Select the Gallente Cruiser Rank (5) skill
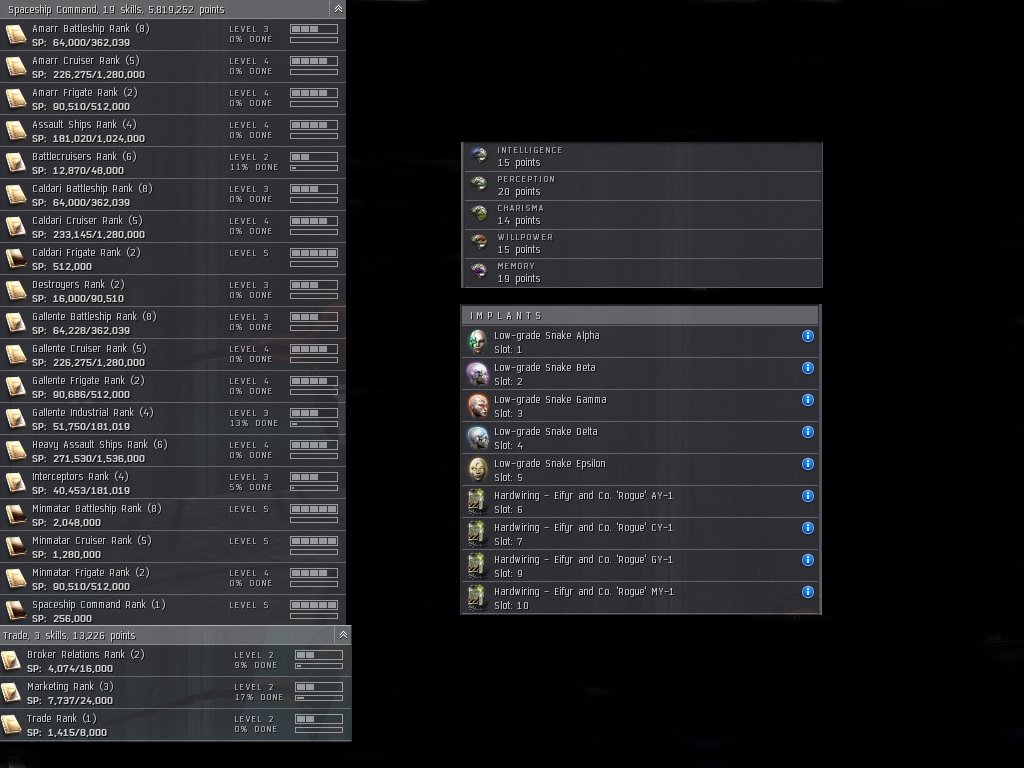 pos(172,355)
